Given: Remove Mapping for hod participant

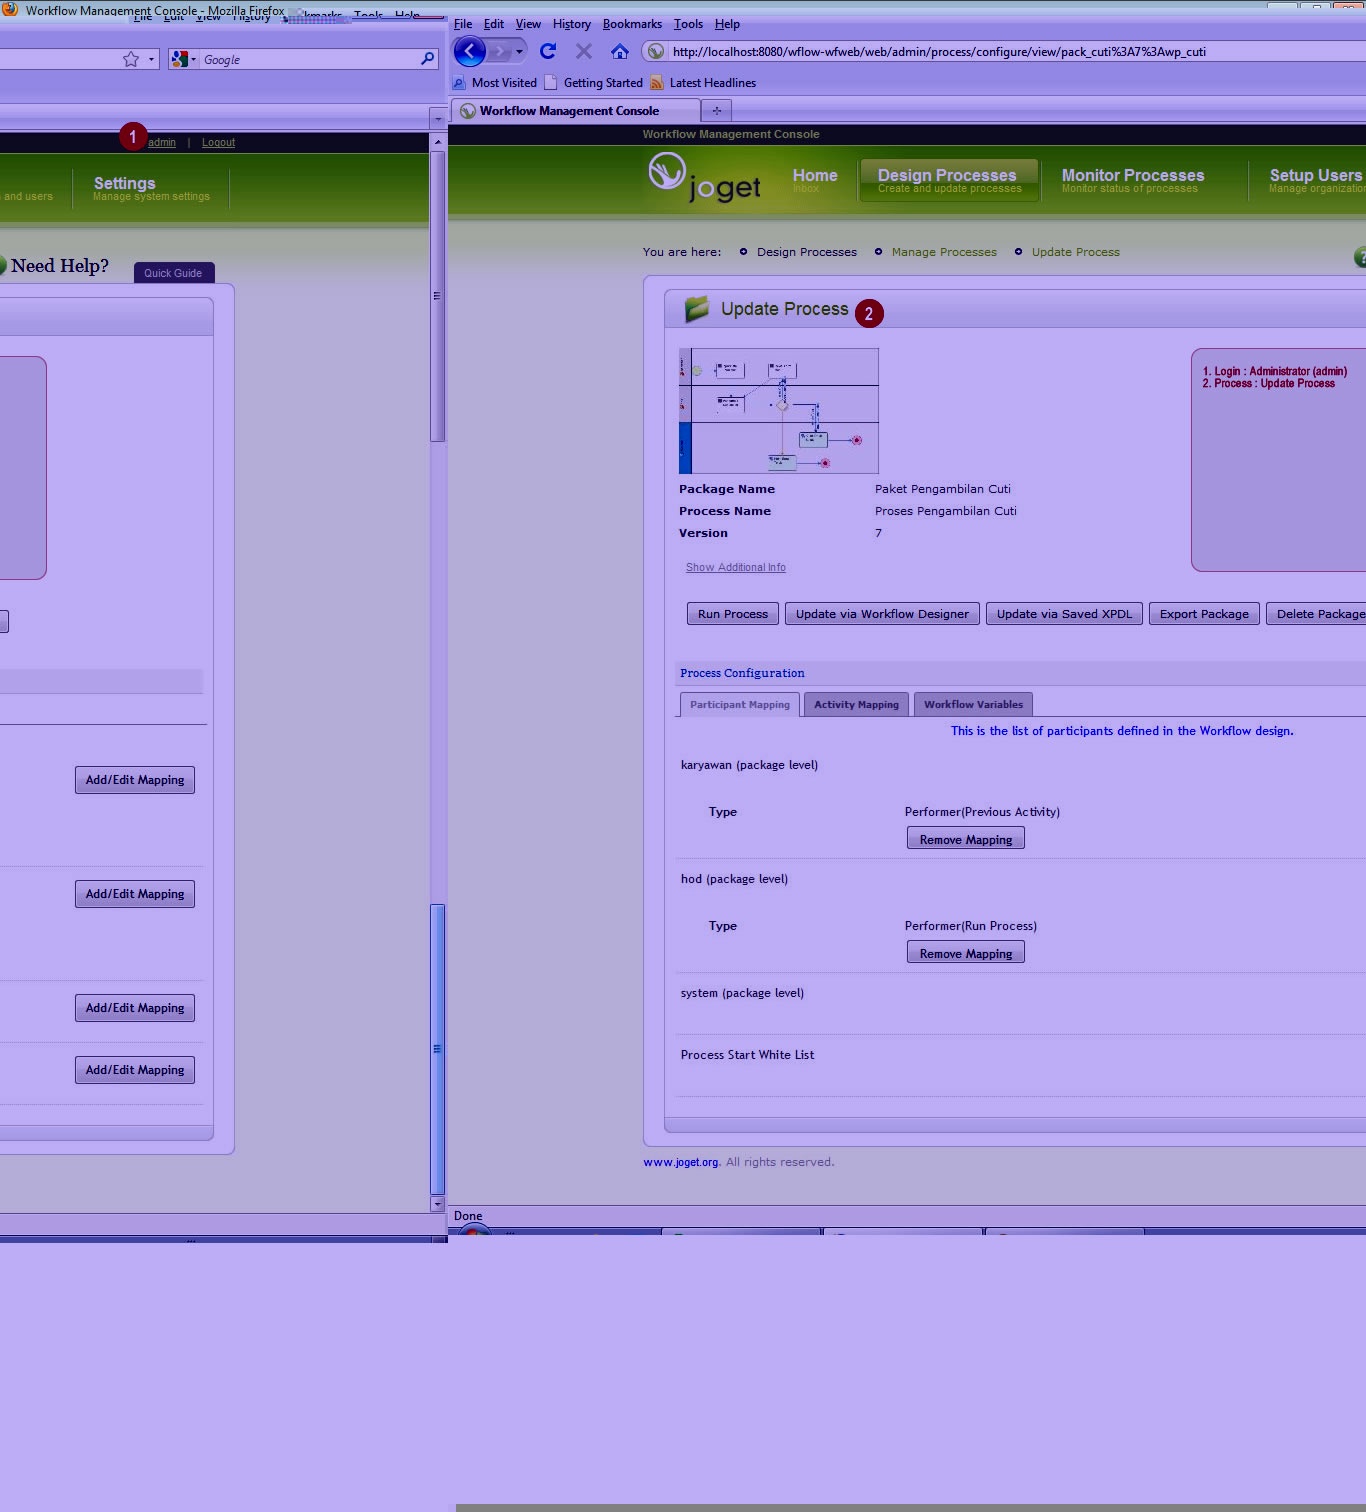Looking at the screenshot, I should pyautogui.click(x=966, y=953).
